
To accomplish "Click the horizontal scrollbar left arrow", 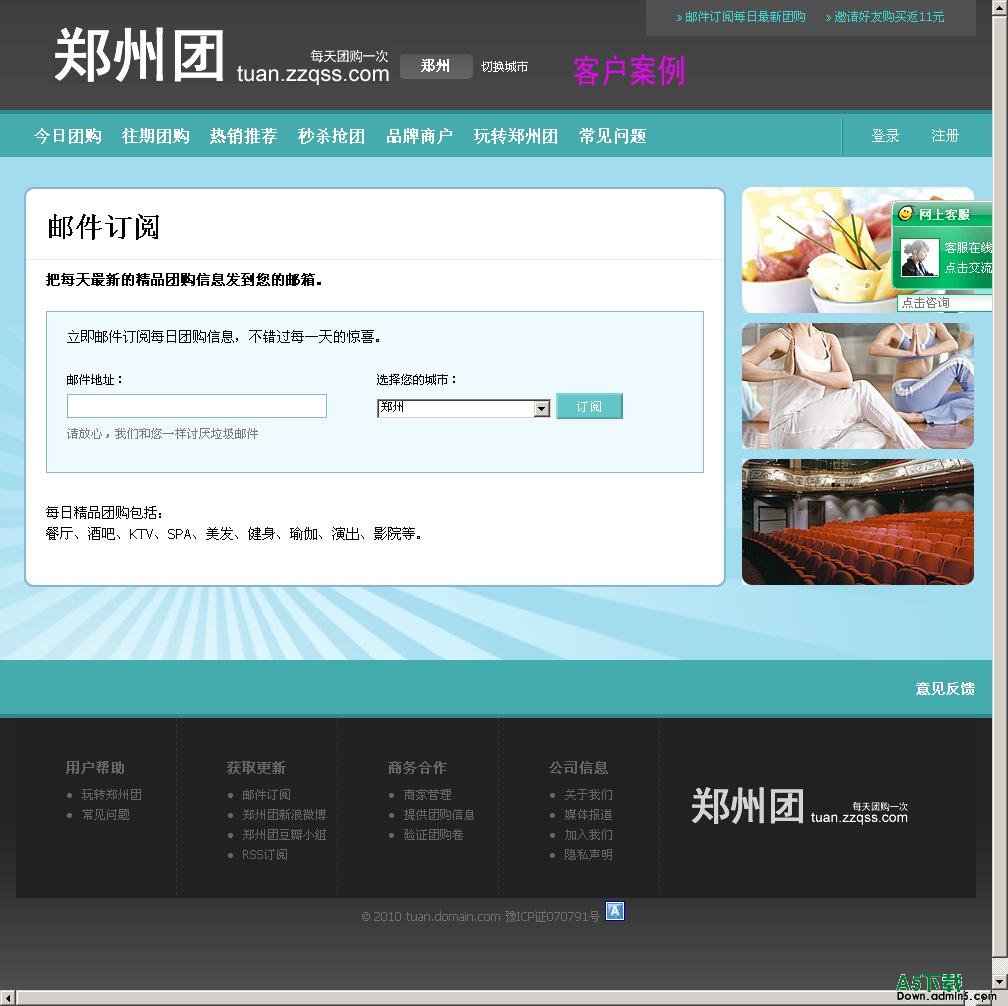I will [7, 998].
